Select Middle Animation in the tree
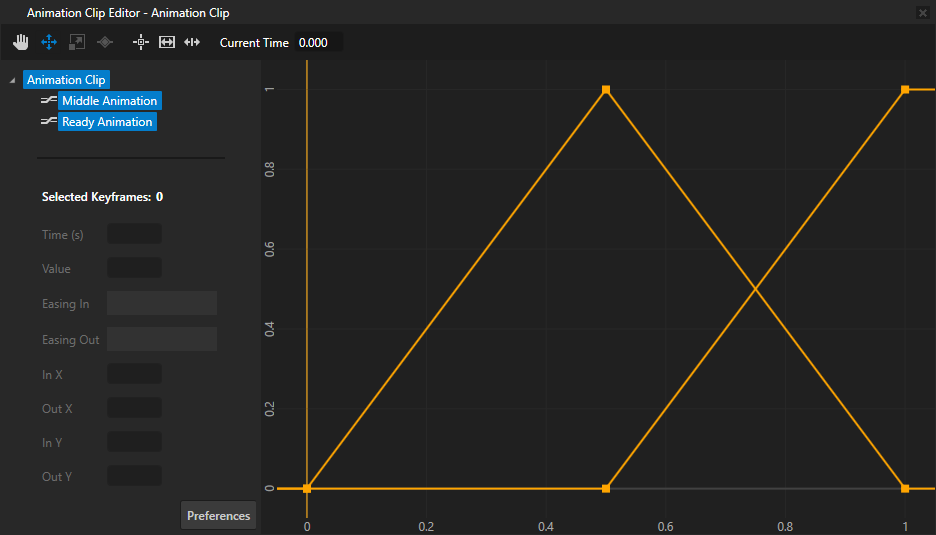Image resolution: width=936 pixels, height=535 pixels. click(109, 101)
